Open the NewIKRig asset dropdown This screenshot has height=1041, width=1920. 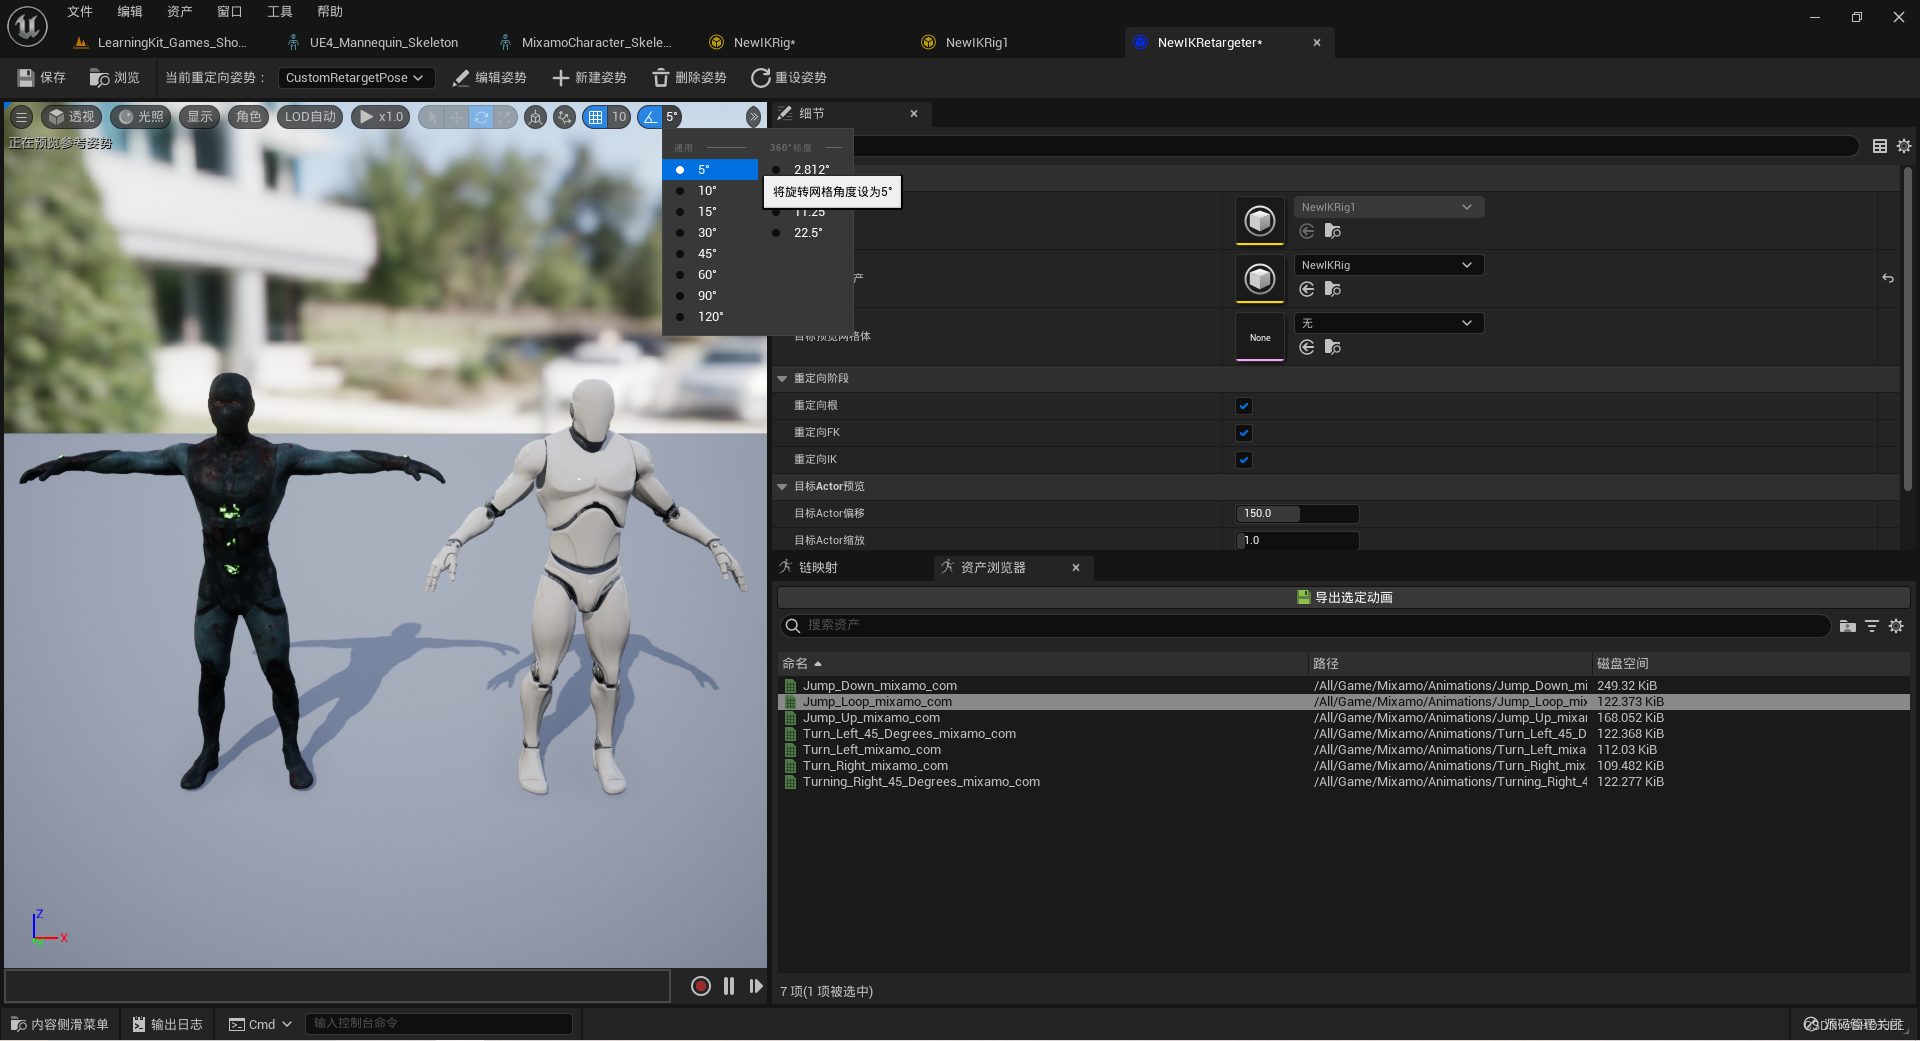click(x=1388, y=265)
